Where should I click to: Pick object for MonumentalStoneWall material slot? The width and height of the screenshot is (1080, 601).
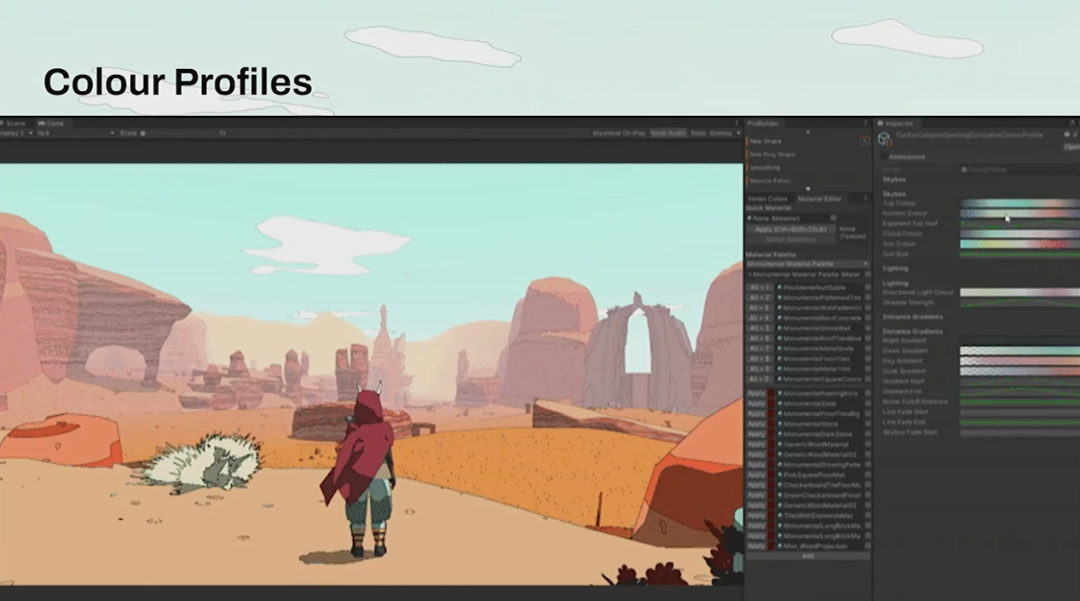tap(867, 328)
